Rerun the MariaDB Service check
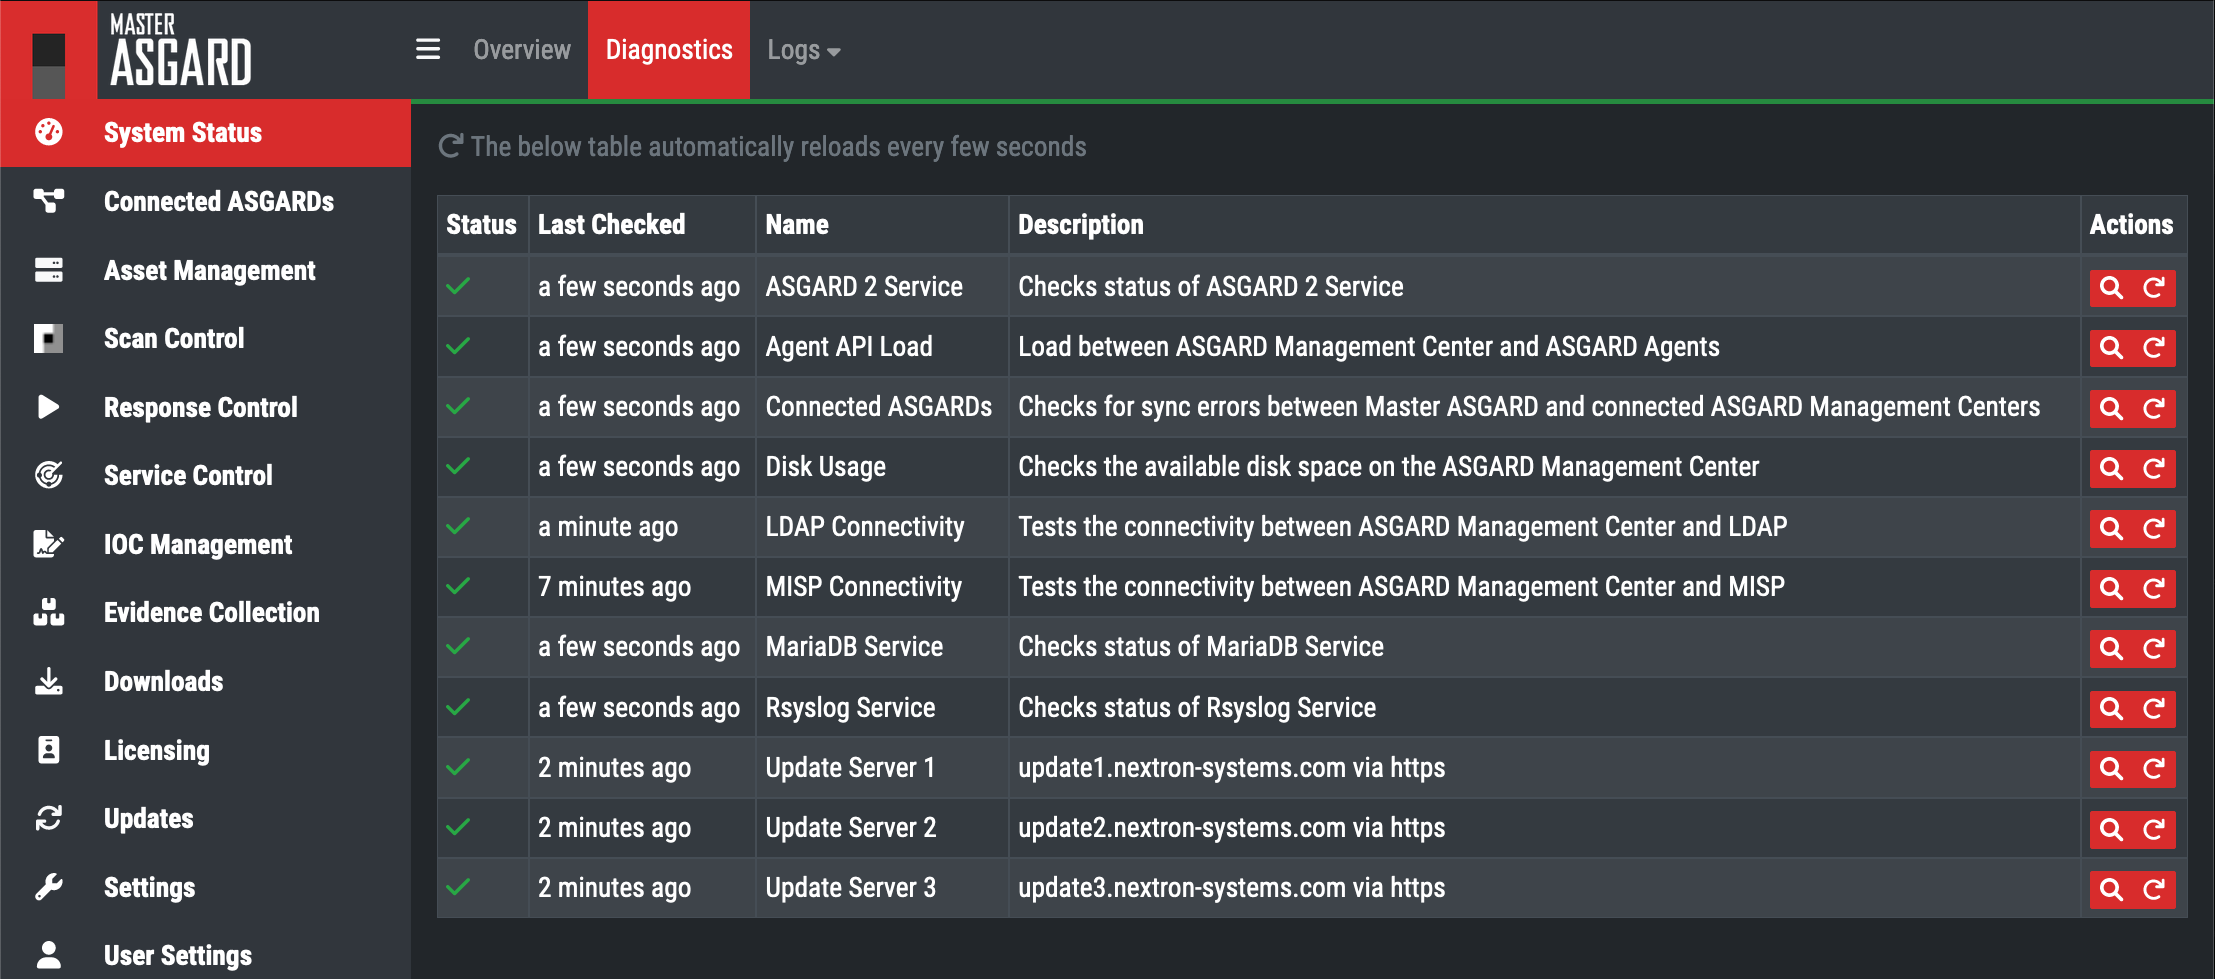The height and width of the screenshot is (979, 2215). [2154, 648]
